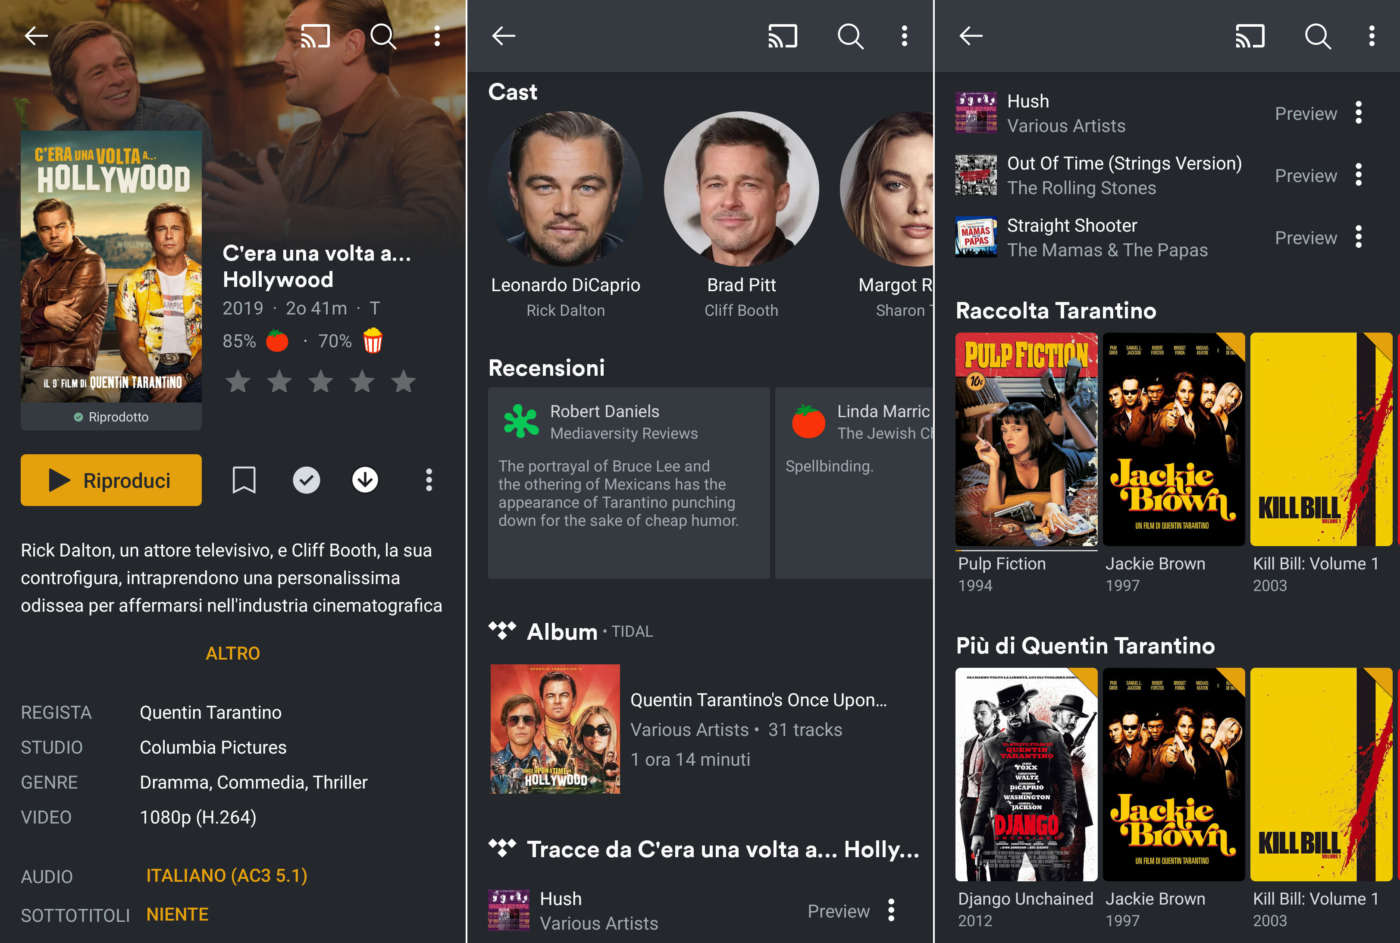The width and height of the screenshot is (1400, 943).
Task: Open options for Hush above Out Of Time
Action: pyautogui.click(x=1358, y=113)
